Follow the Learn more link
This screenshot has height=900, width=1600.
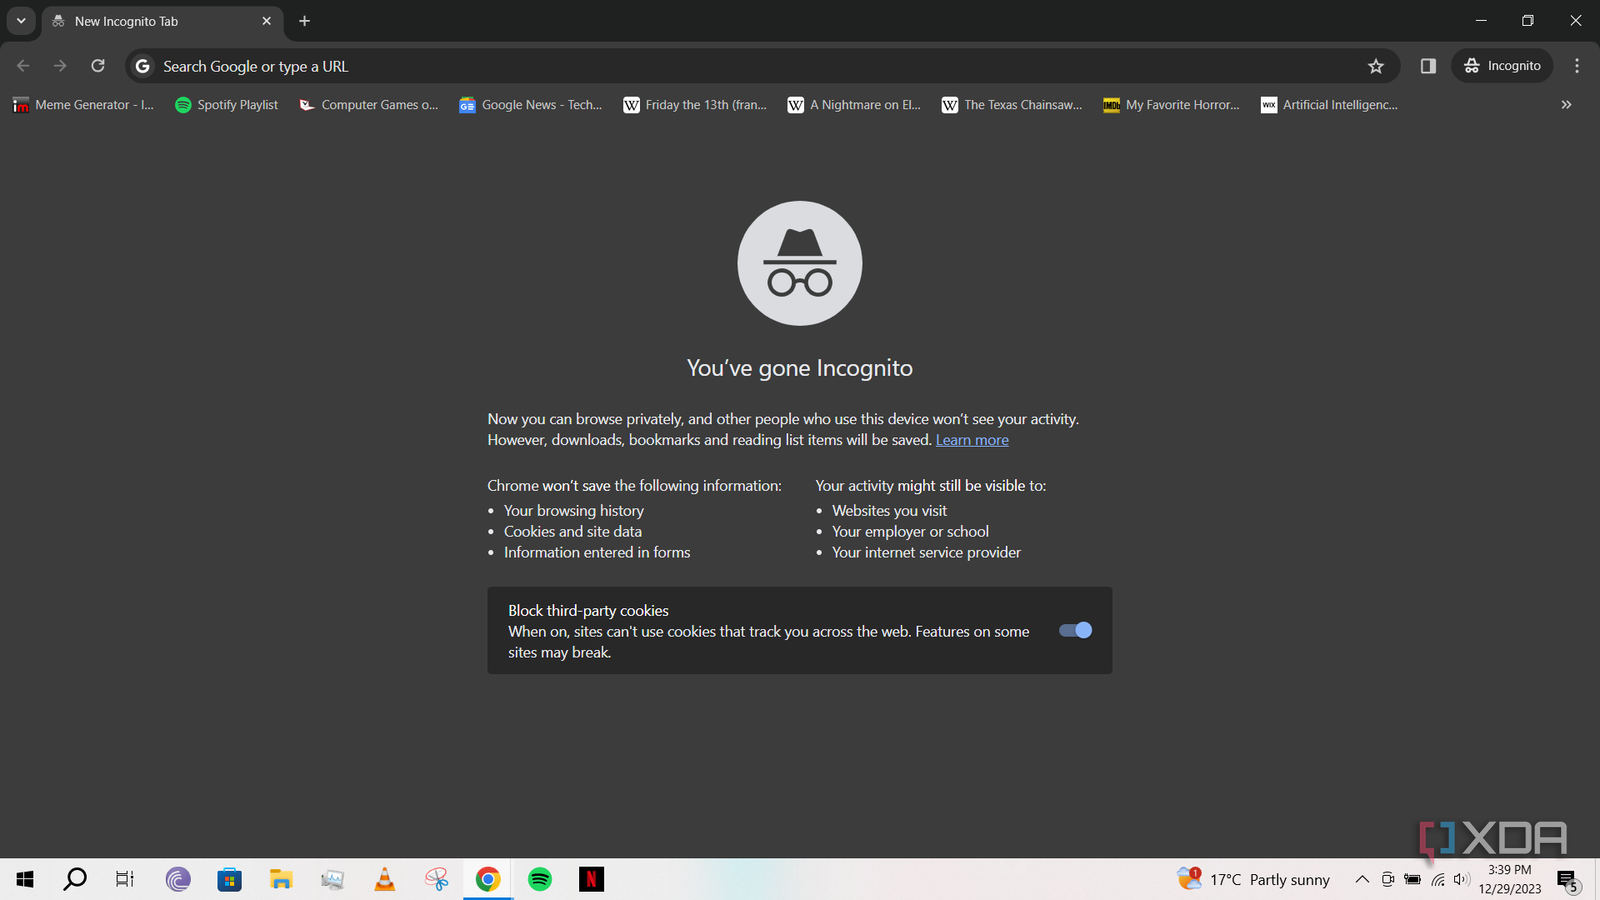(x=972, y=440)
